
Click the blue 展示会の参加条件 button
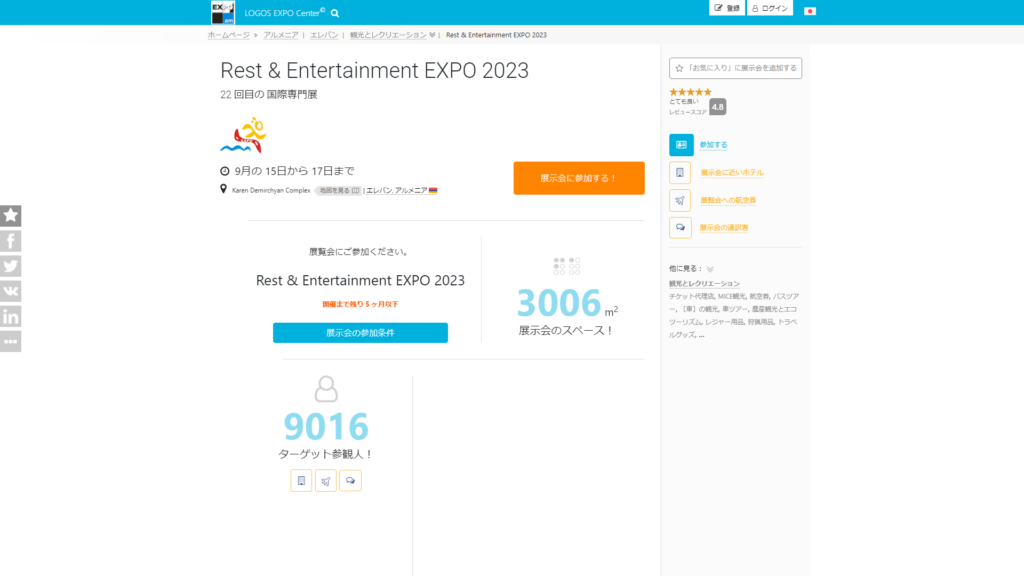(x=360, y=333)
